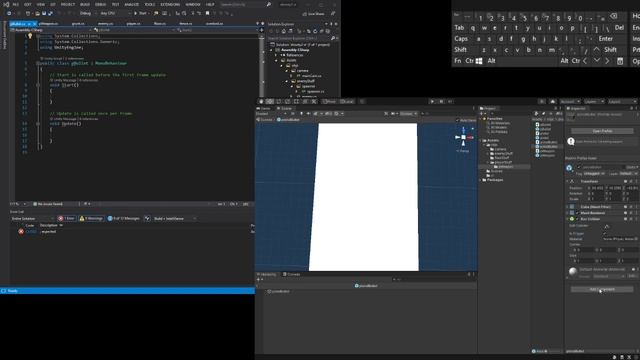Toggle the Is Trigger checkbox

tap(604, 233)
